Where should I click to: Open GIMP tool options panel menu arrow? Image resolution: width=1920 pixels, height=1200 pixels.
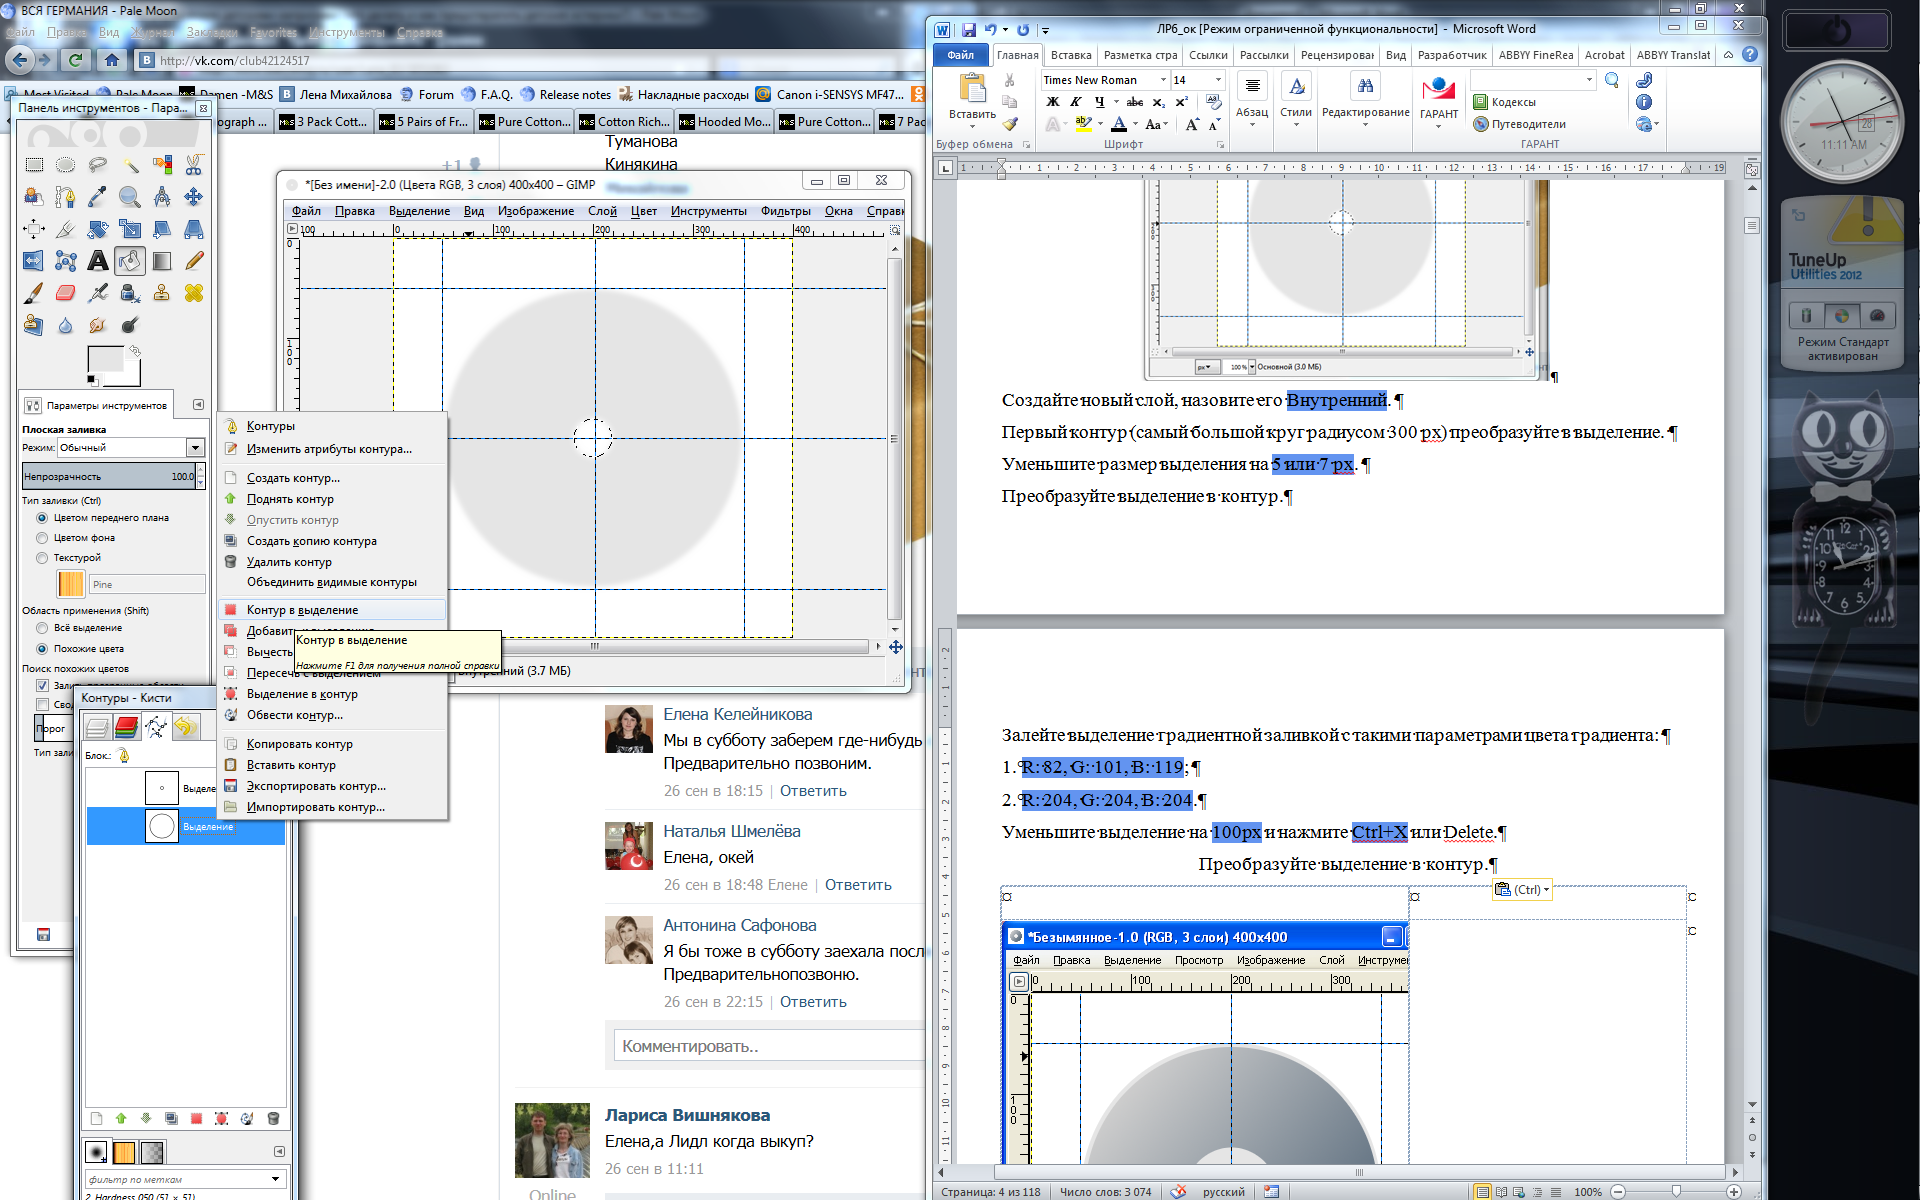198,405
